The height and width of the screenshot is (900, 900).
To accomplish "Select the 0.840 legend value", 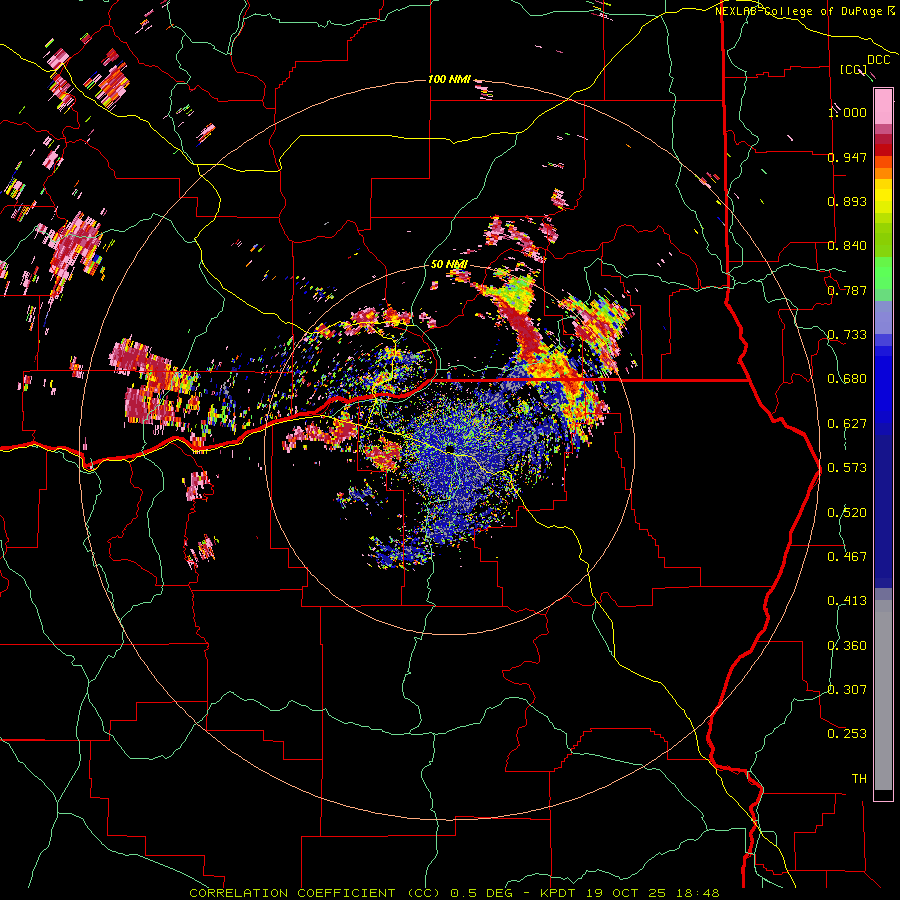I will [x=847, y=246].
